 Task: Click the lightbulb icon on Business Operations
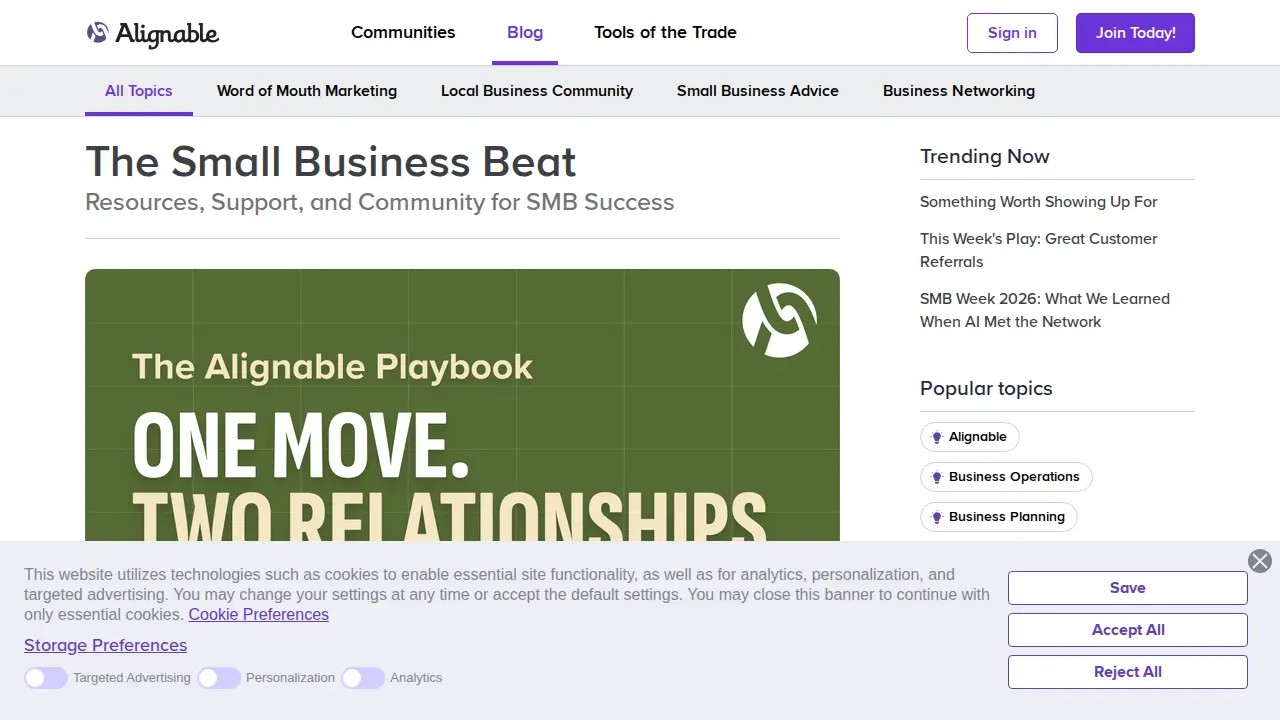(937, 477)
